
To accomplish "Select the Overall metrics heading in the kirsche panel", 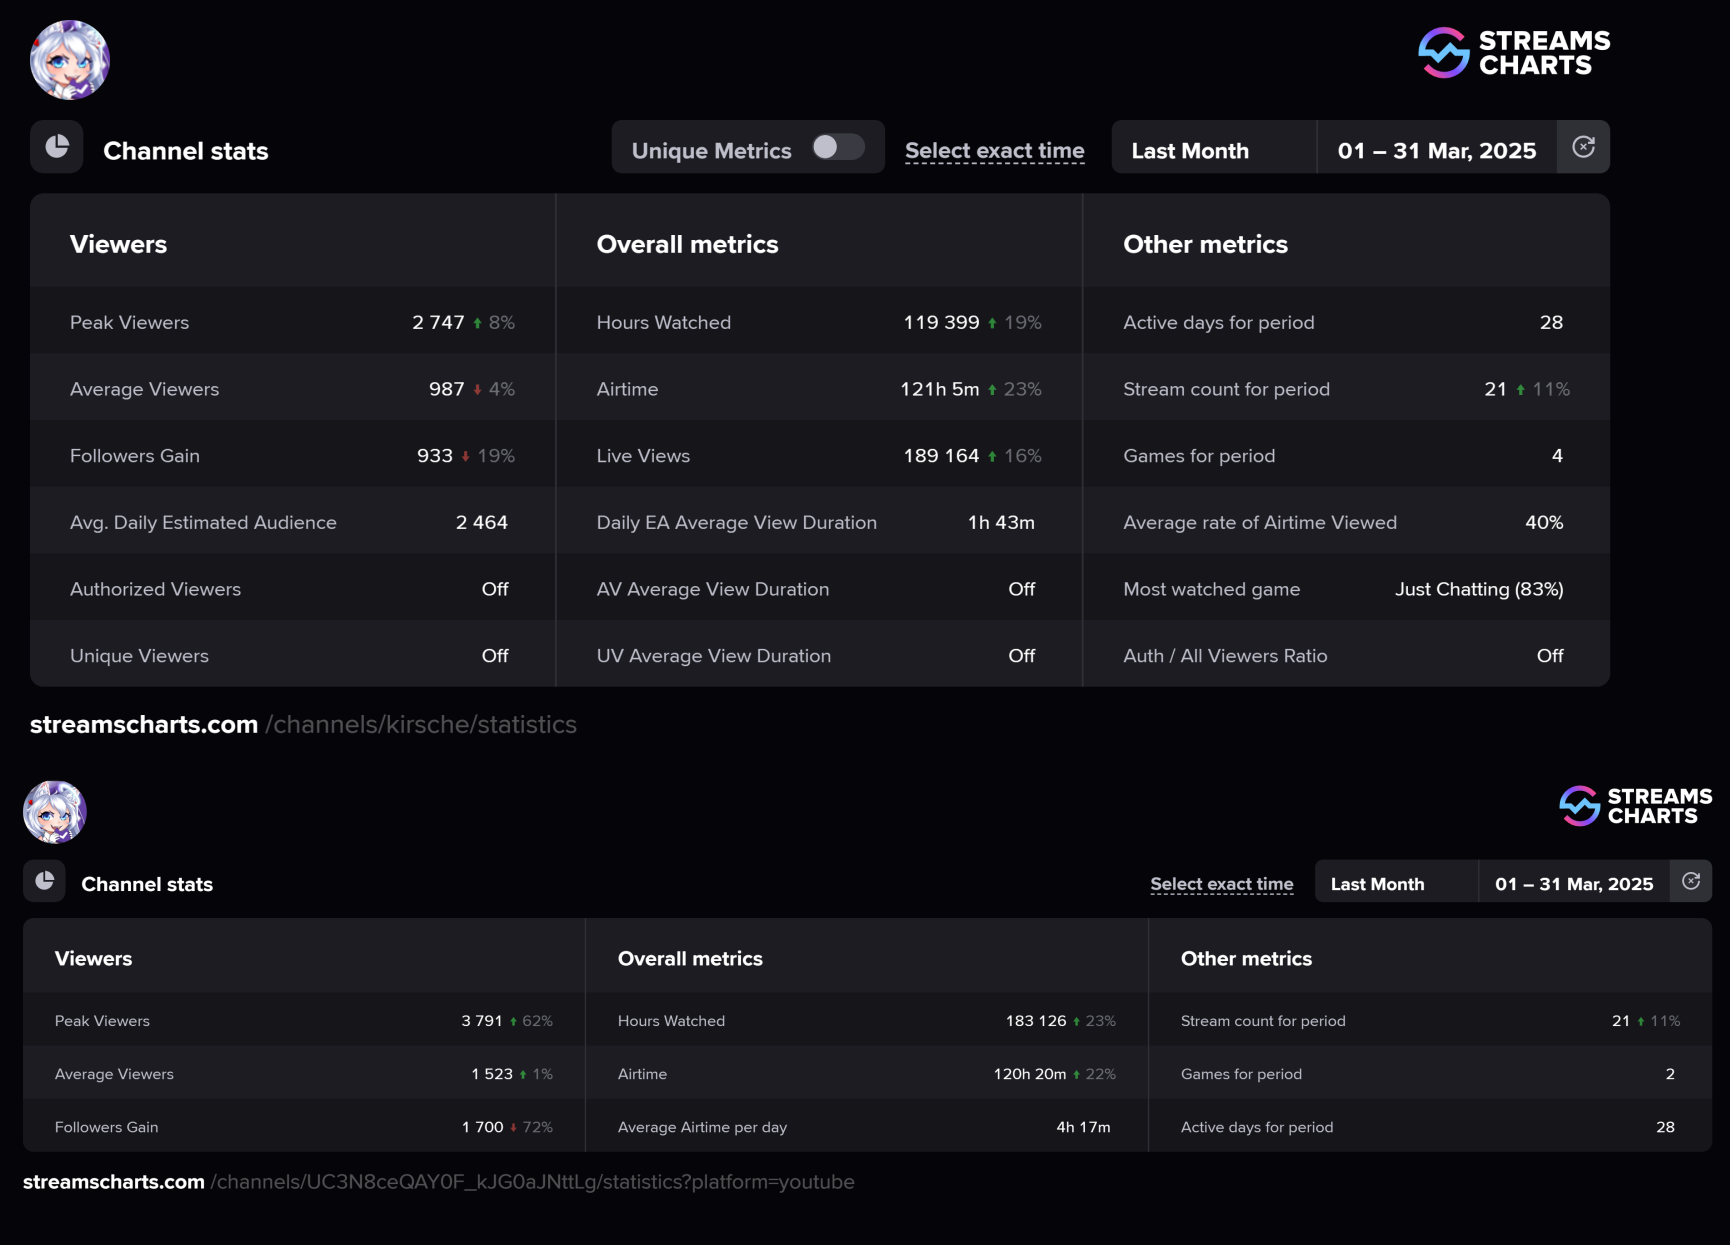I will pos(687,245).
